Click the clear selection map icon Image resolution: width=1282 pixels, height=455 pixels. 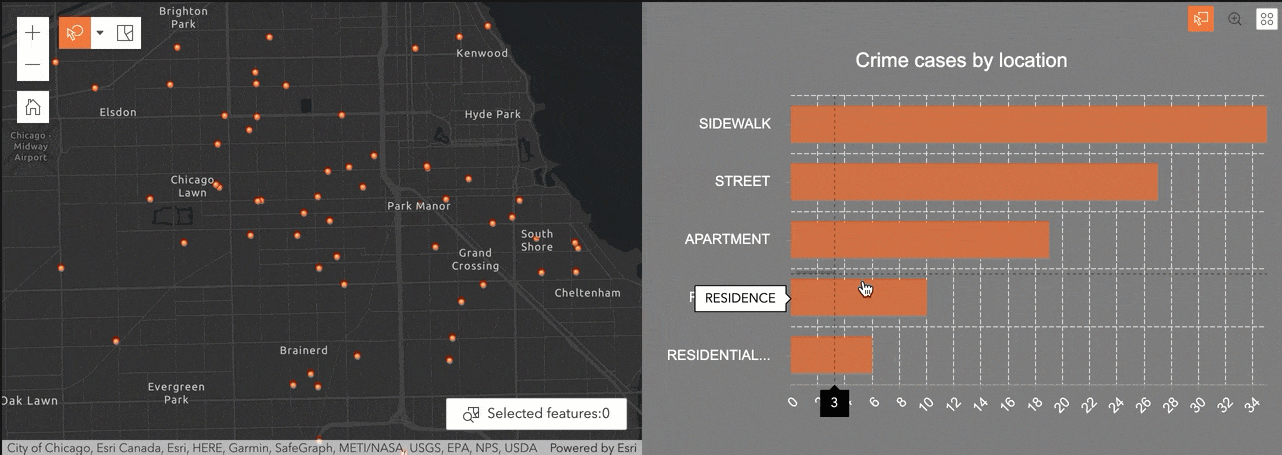125,33
